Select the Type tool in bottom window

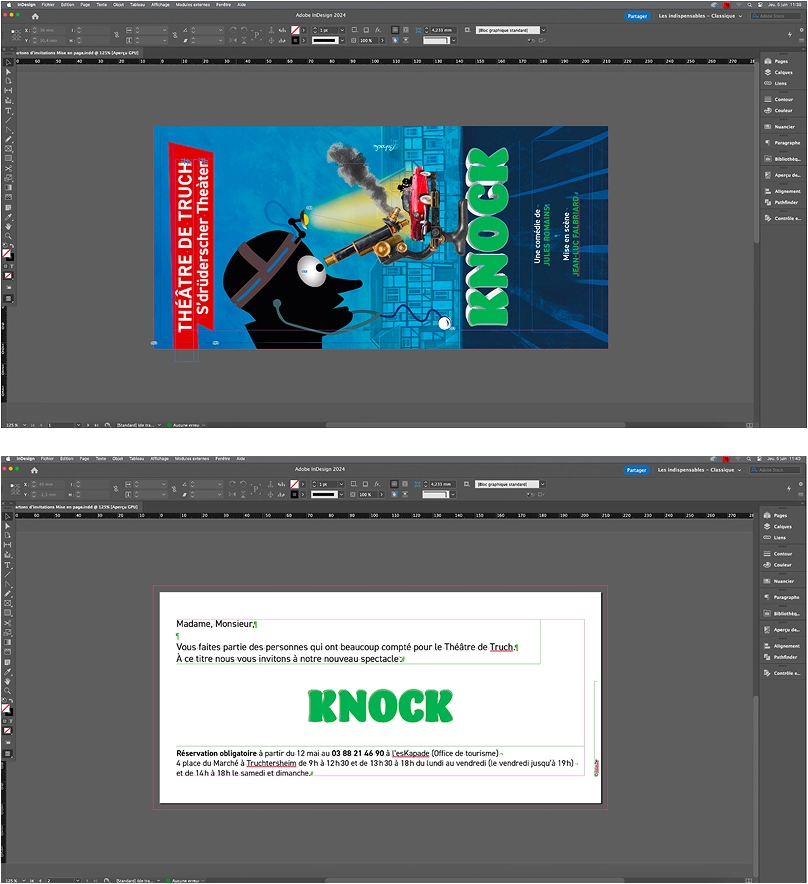click(8, 565)
